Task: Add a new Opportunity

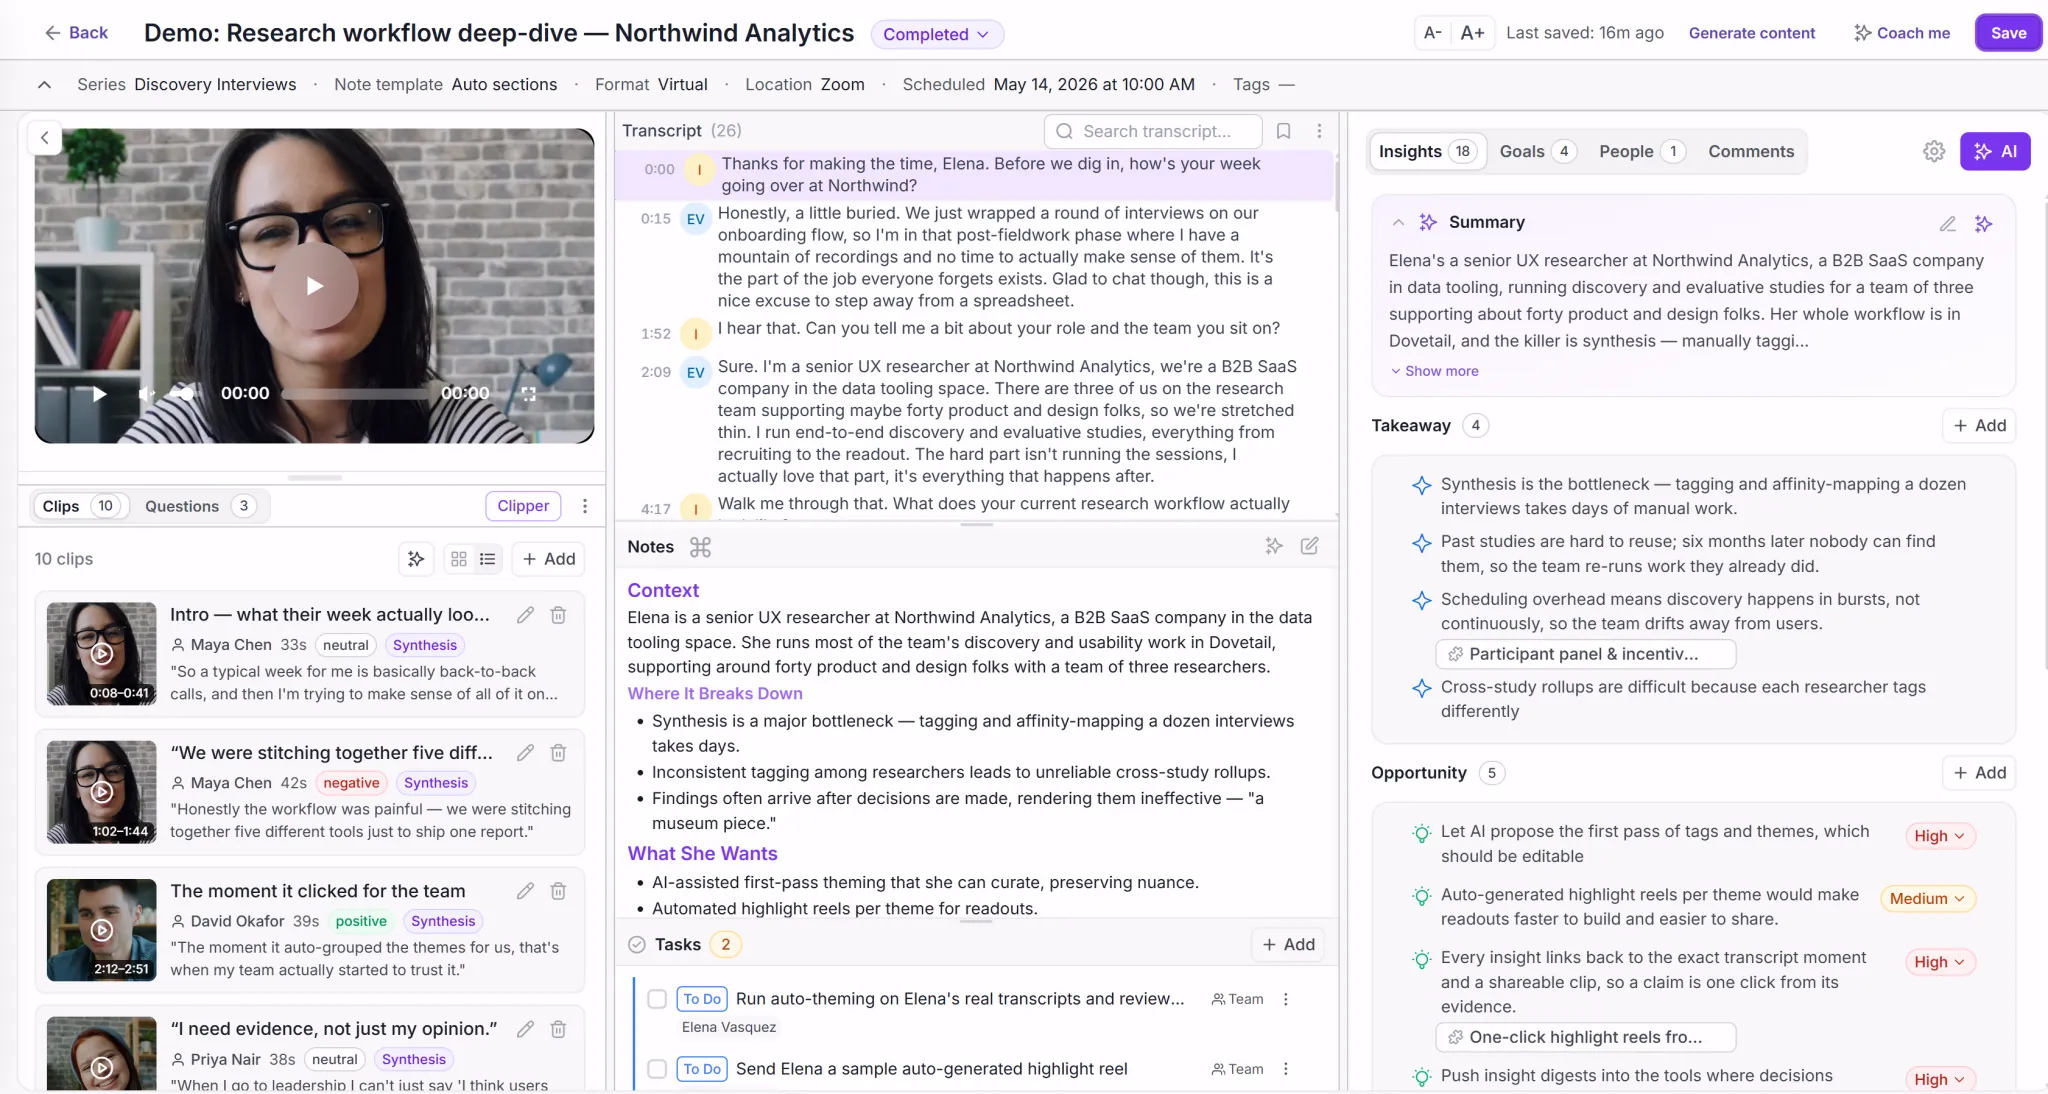Action: pos(1979,773)
